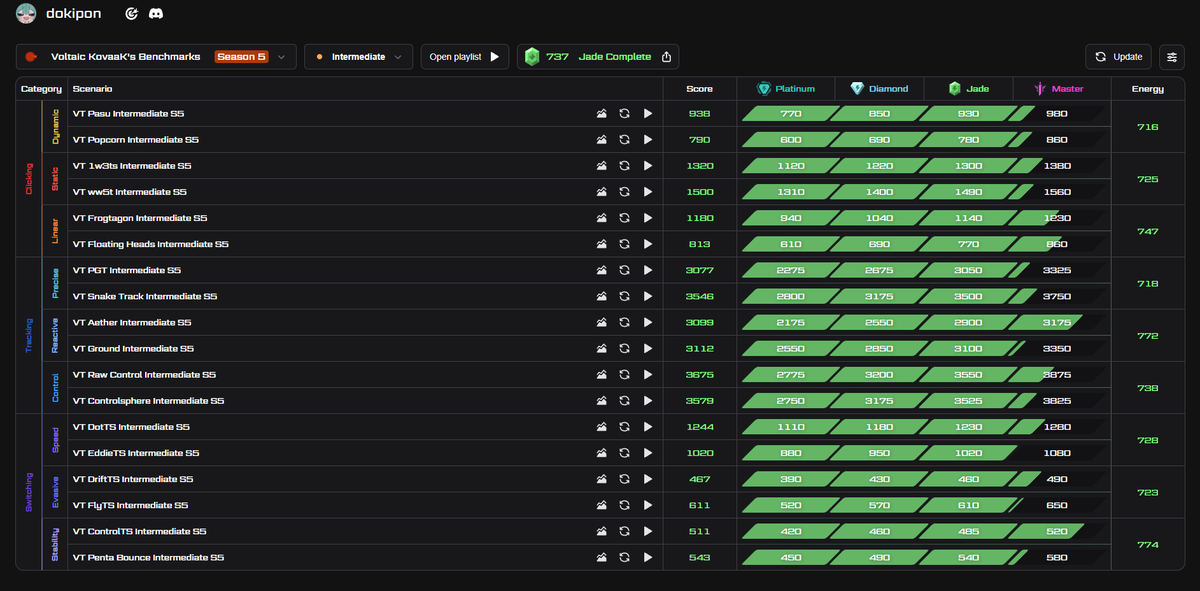Share the 737 Jade Complete rank
This screenshot has width=1200, height=591.
(x=668, y=57)
